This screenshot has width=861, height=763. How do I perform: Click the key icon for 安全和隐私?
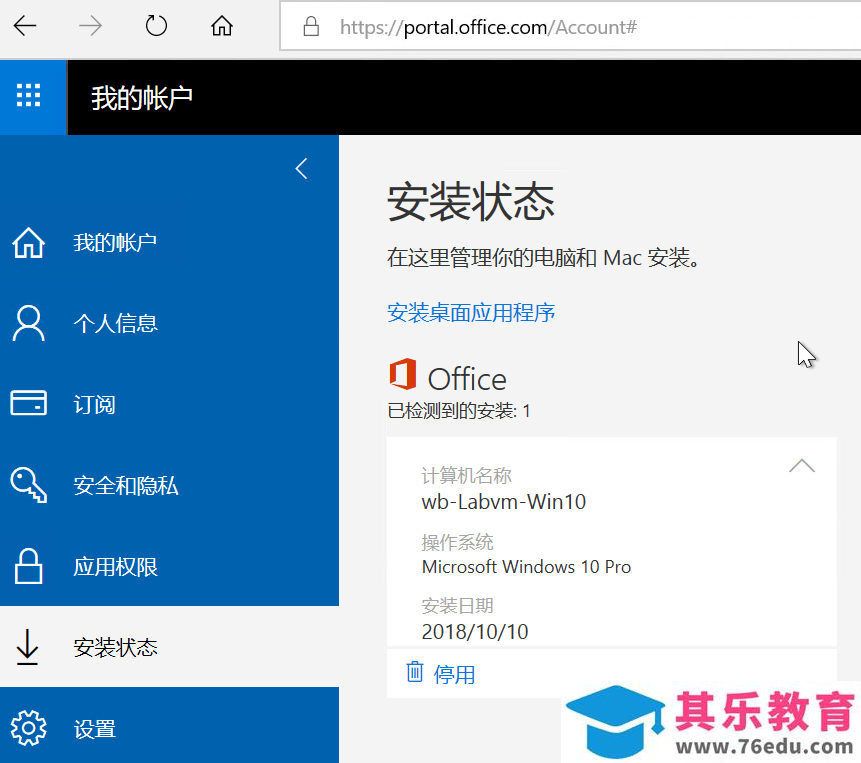click(29, 485)
